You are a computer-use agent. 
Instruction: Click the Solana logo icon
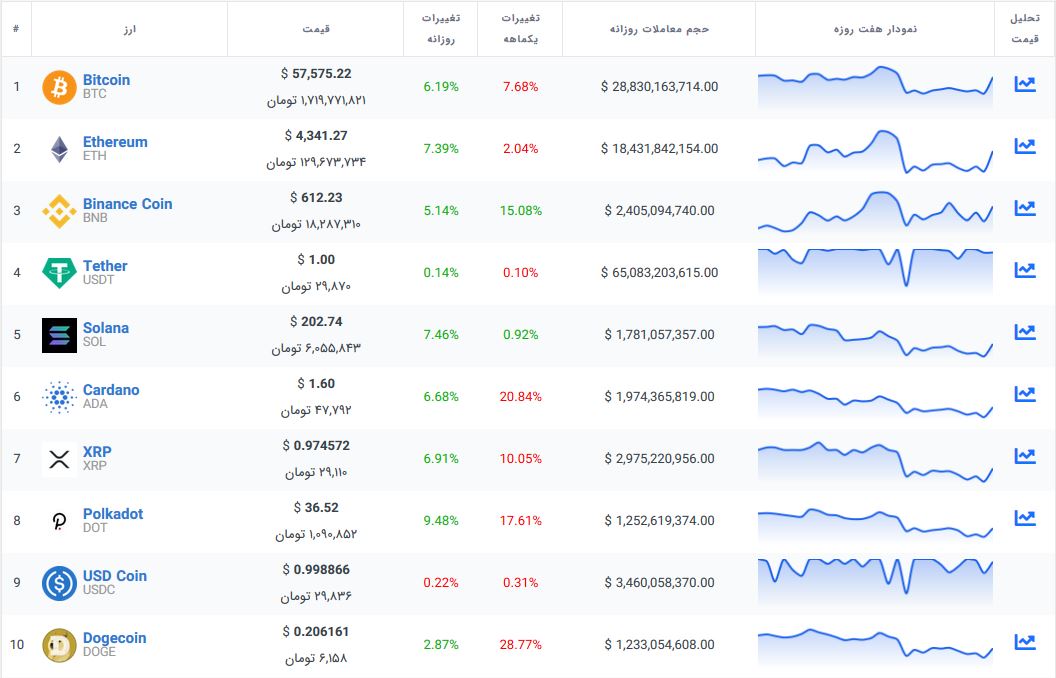pyautogui.click(x=59, y=335)
